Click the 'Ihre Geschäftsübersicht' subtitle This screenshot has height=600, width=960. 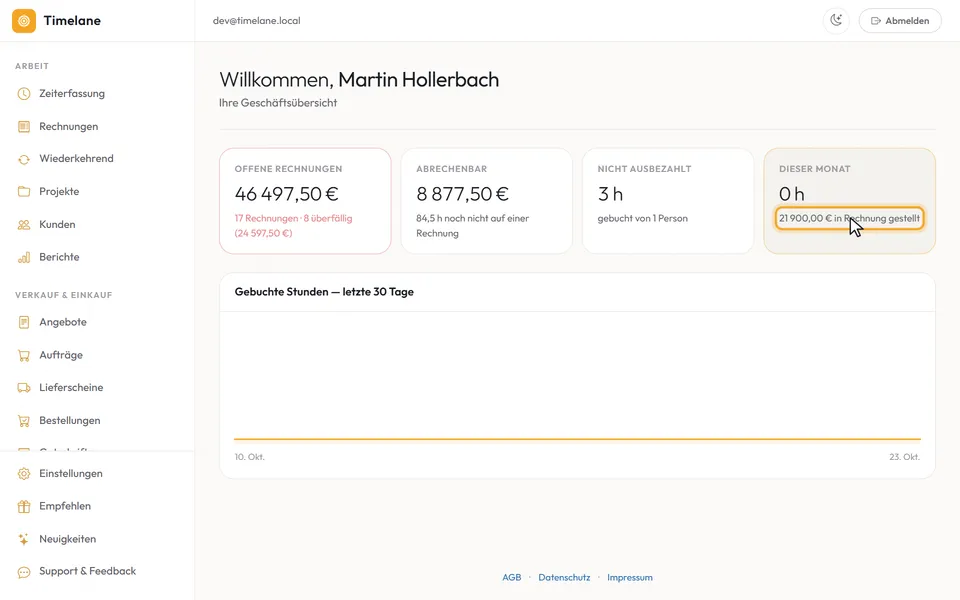point(278,103)
